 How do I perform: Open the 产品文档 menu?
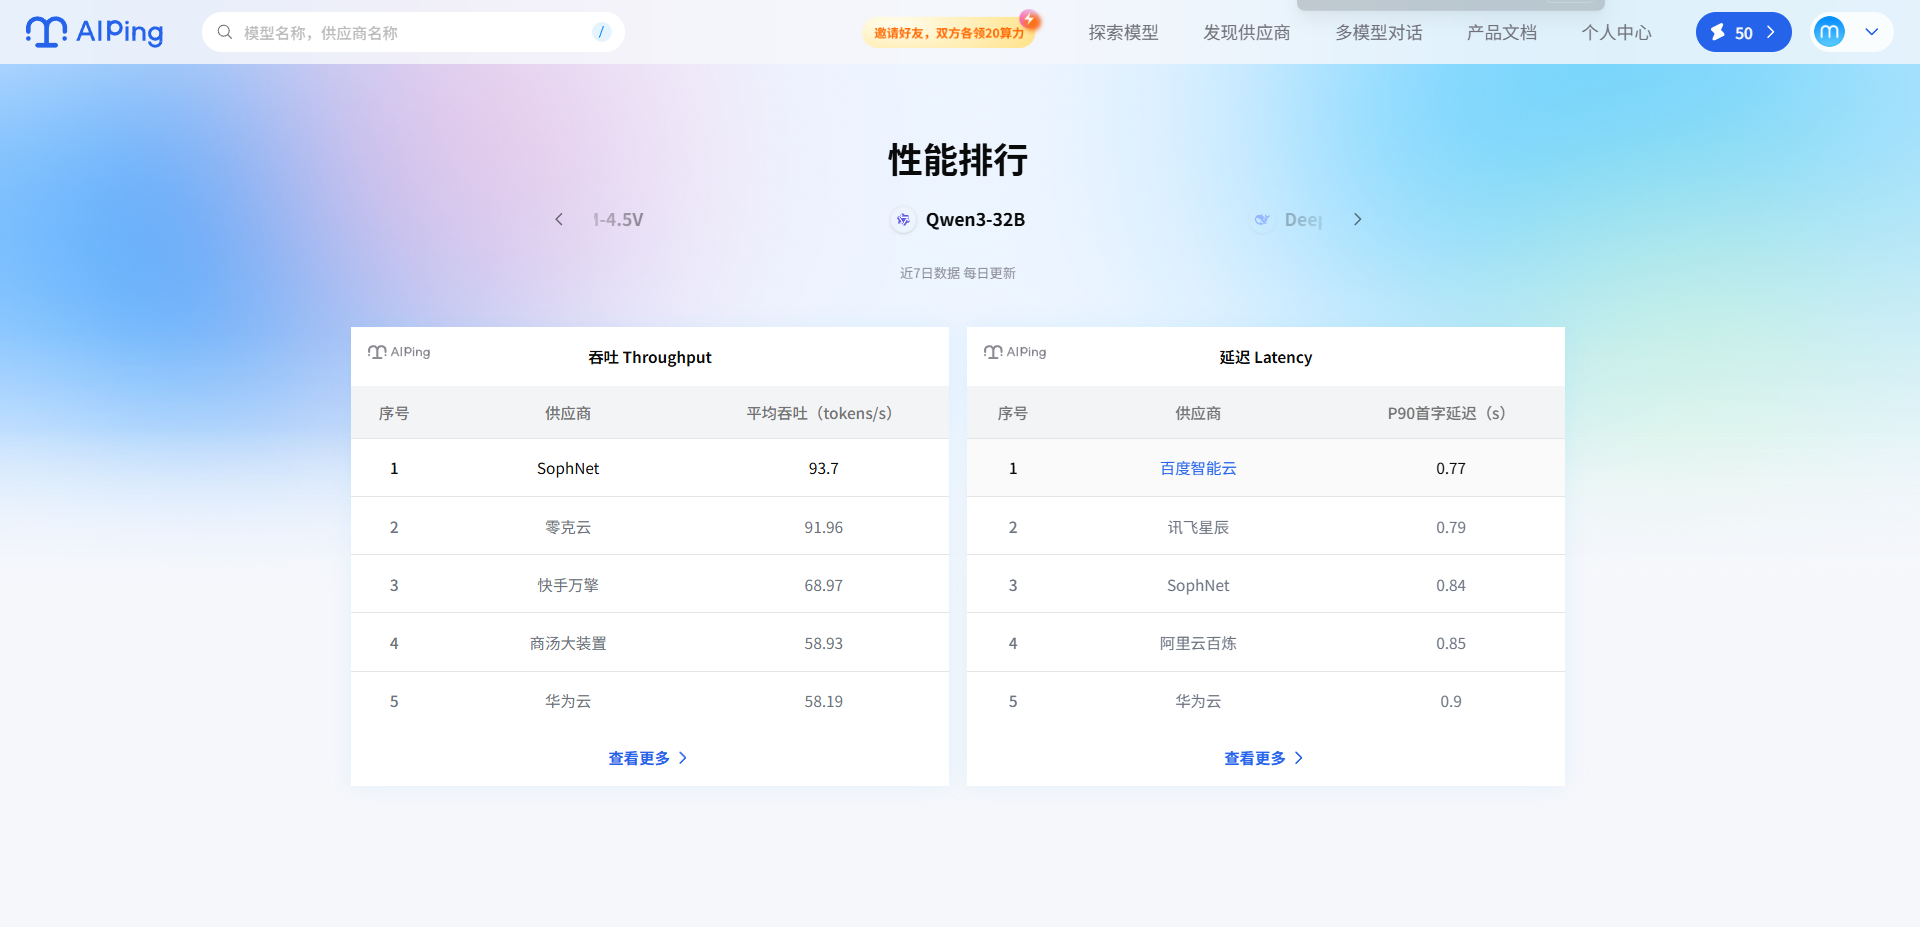pyautogui.click(x=1502, y=33)
